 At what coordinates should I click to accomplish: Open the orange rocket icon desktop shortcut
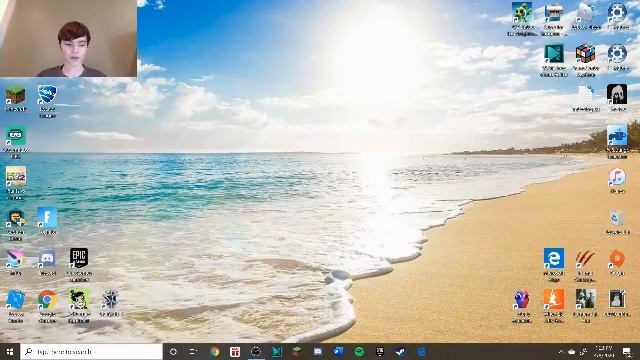pyautogui.click(x=554, y=306)
